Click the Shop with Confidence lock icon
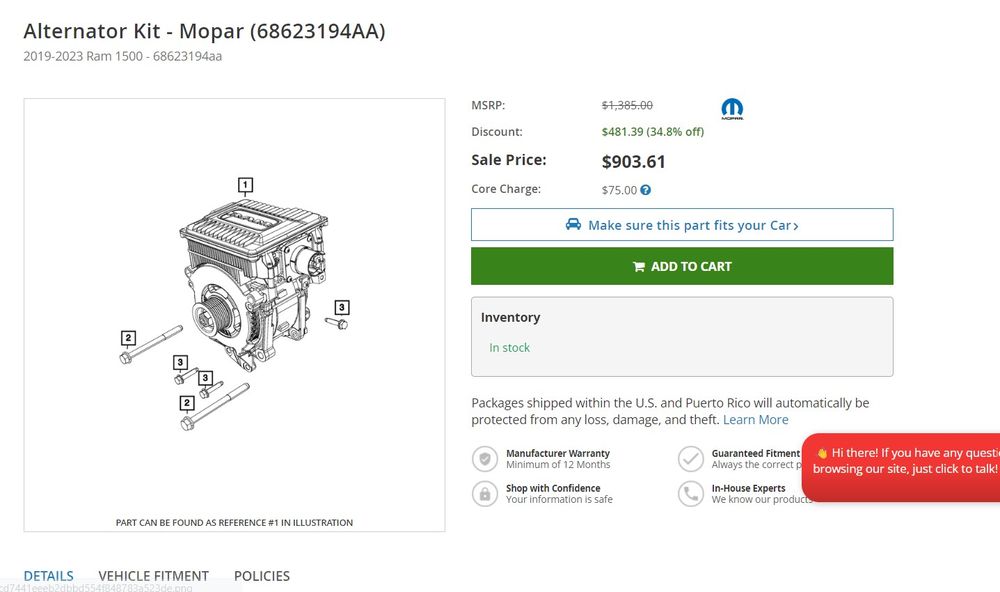The image size is (1000, 592). 485,494
